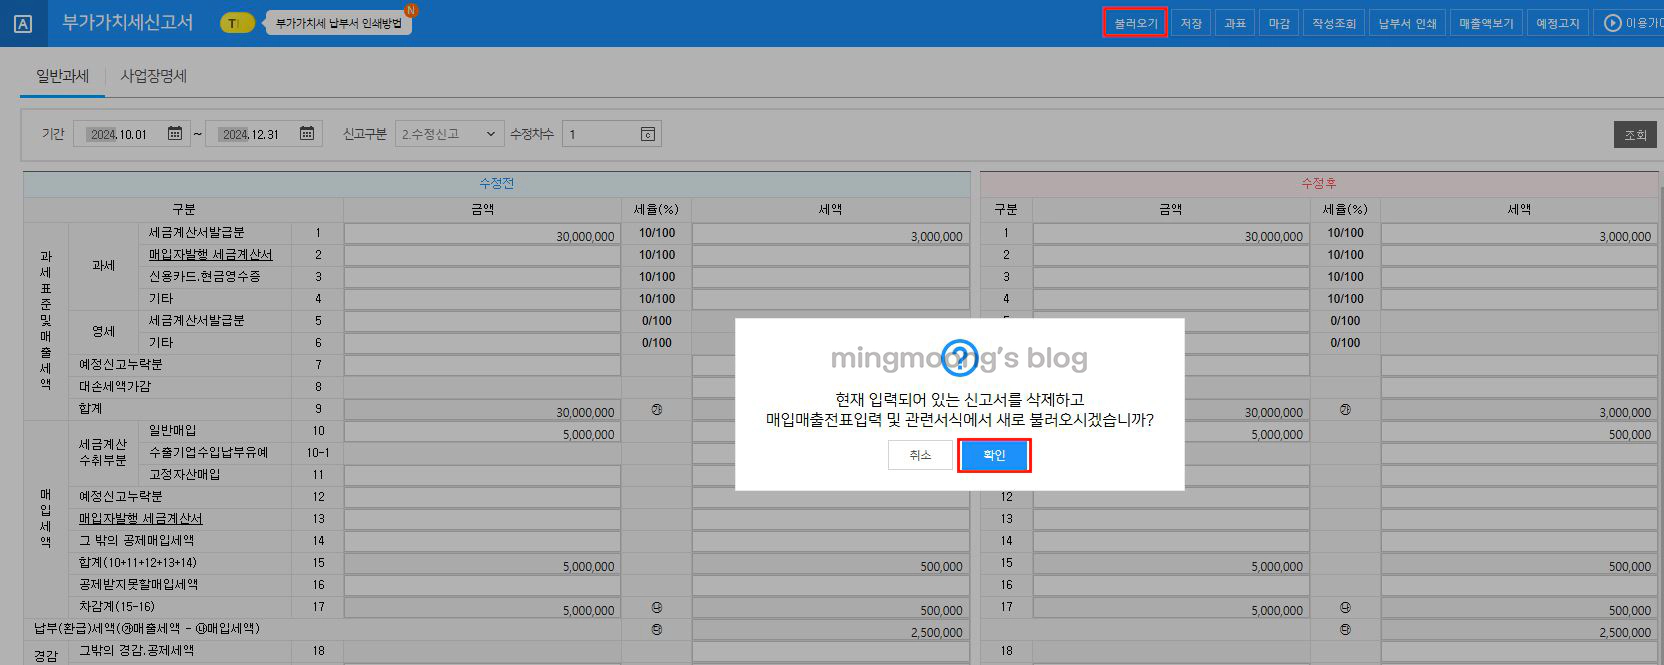Click the 수정전 section header
Screen dimensions: 1664x665
pos(497,184)
